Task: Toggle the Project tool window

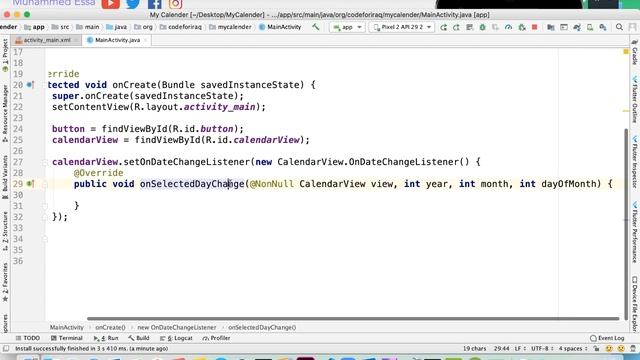Action: [5, 56]
